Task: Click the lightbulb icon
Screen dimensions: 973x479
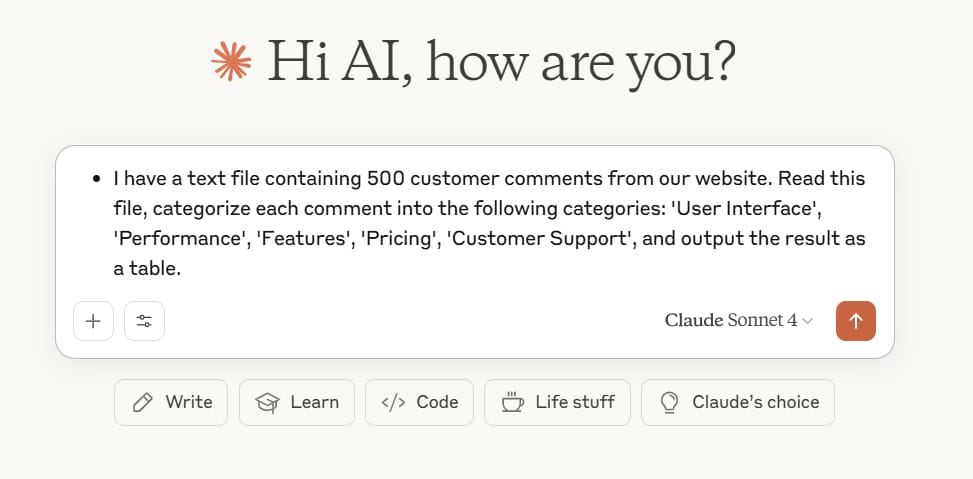Action: coord(669,402)
